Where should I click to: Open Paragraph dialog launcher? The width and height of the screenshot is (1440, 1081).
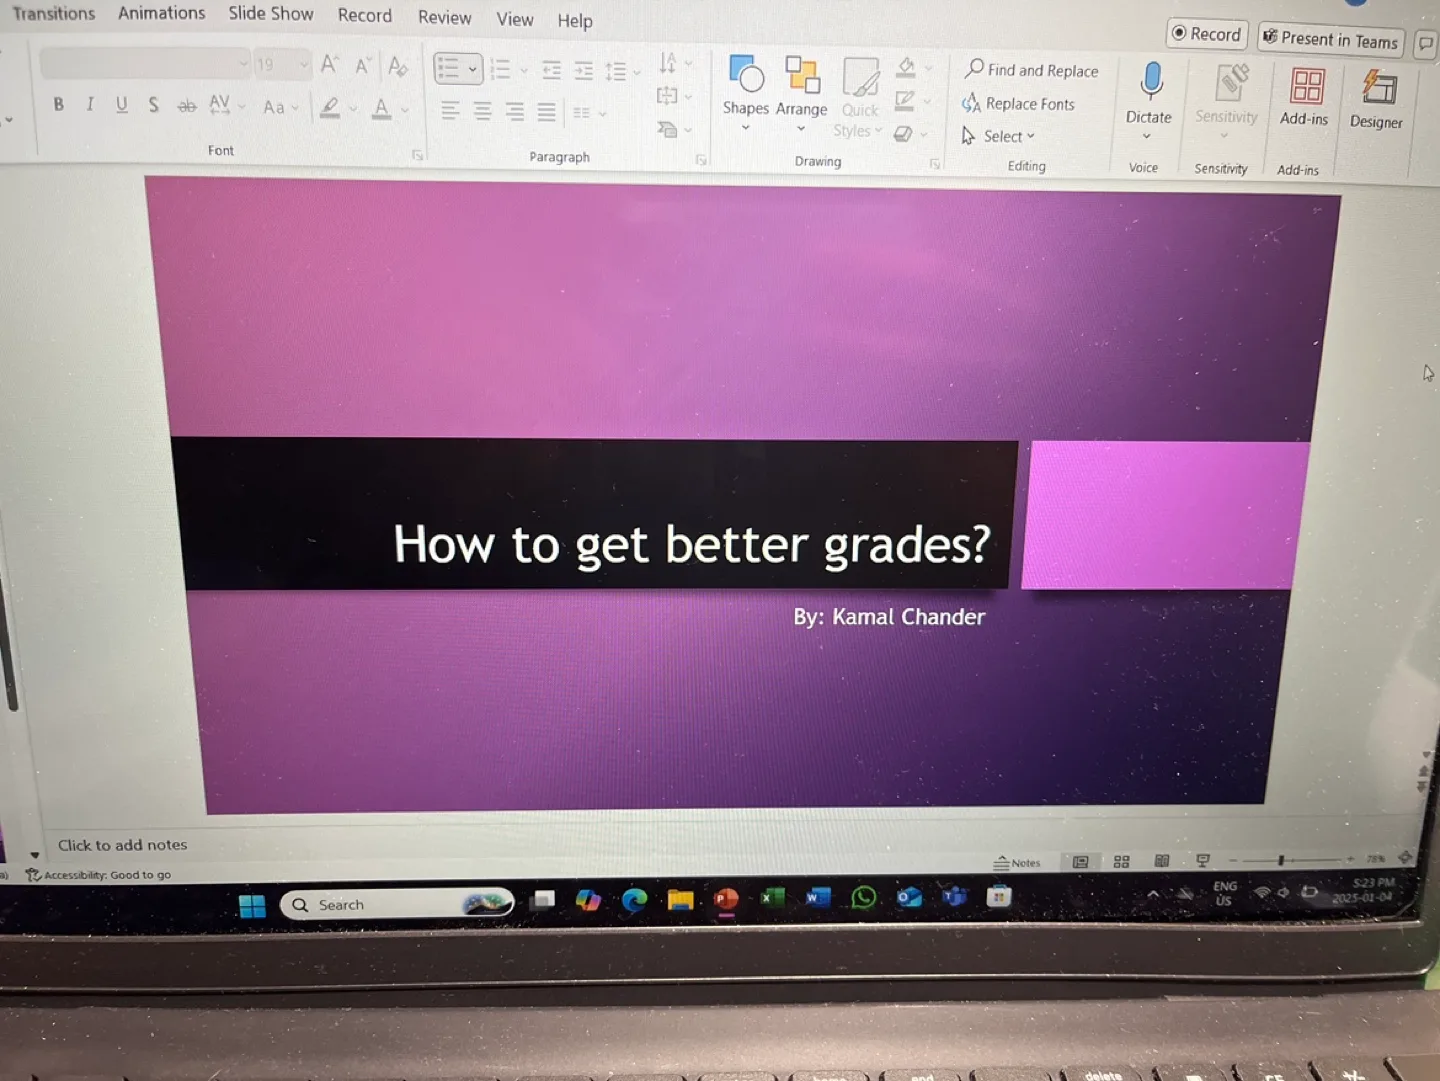coord(701,160)
